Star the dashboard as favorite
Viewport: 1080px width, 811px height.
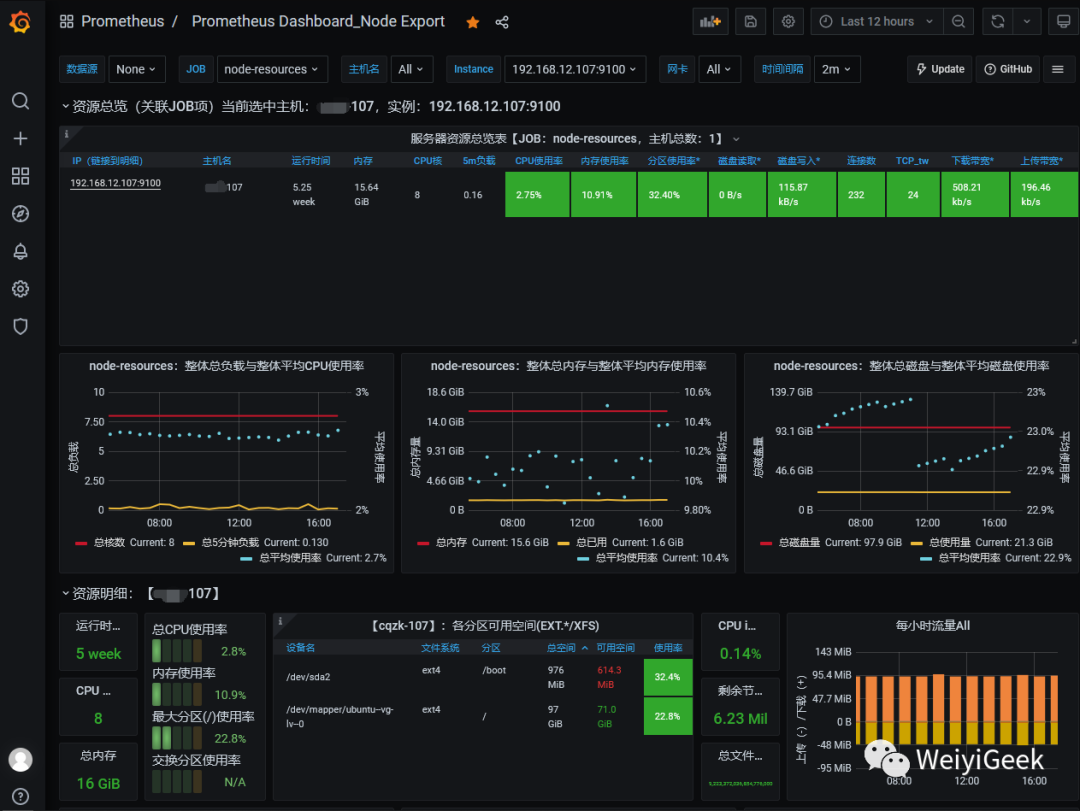tap(472, 22)
